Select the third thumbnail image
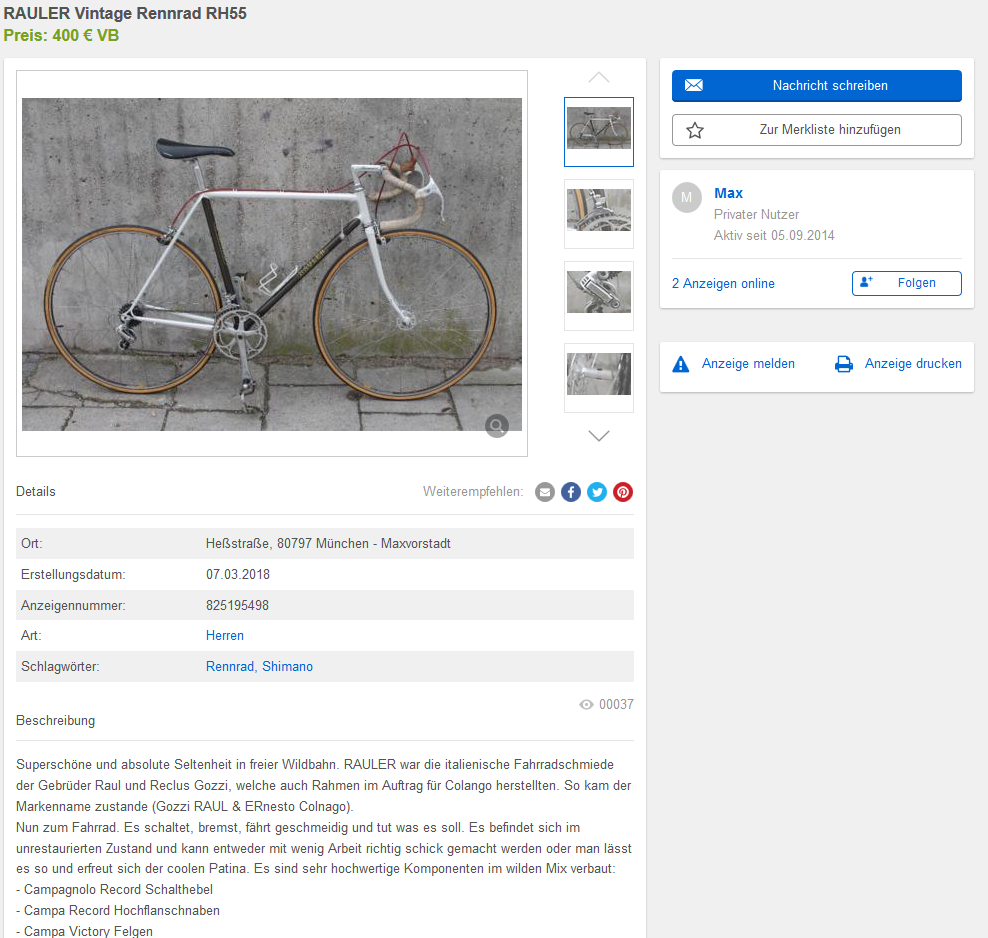Screen dimensions: 988x938 click(x=599, y=295)
